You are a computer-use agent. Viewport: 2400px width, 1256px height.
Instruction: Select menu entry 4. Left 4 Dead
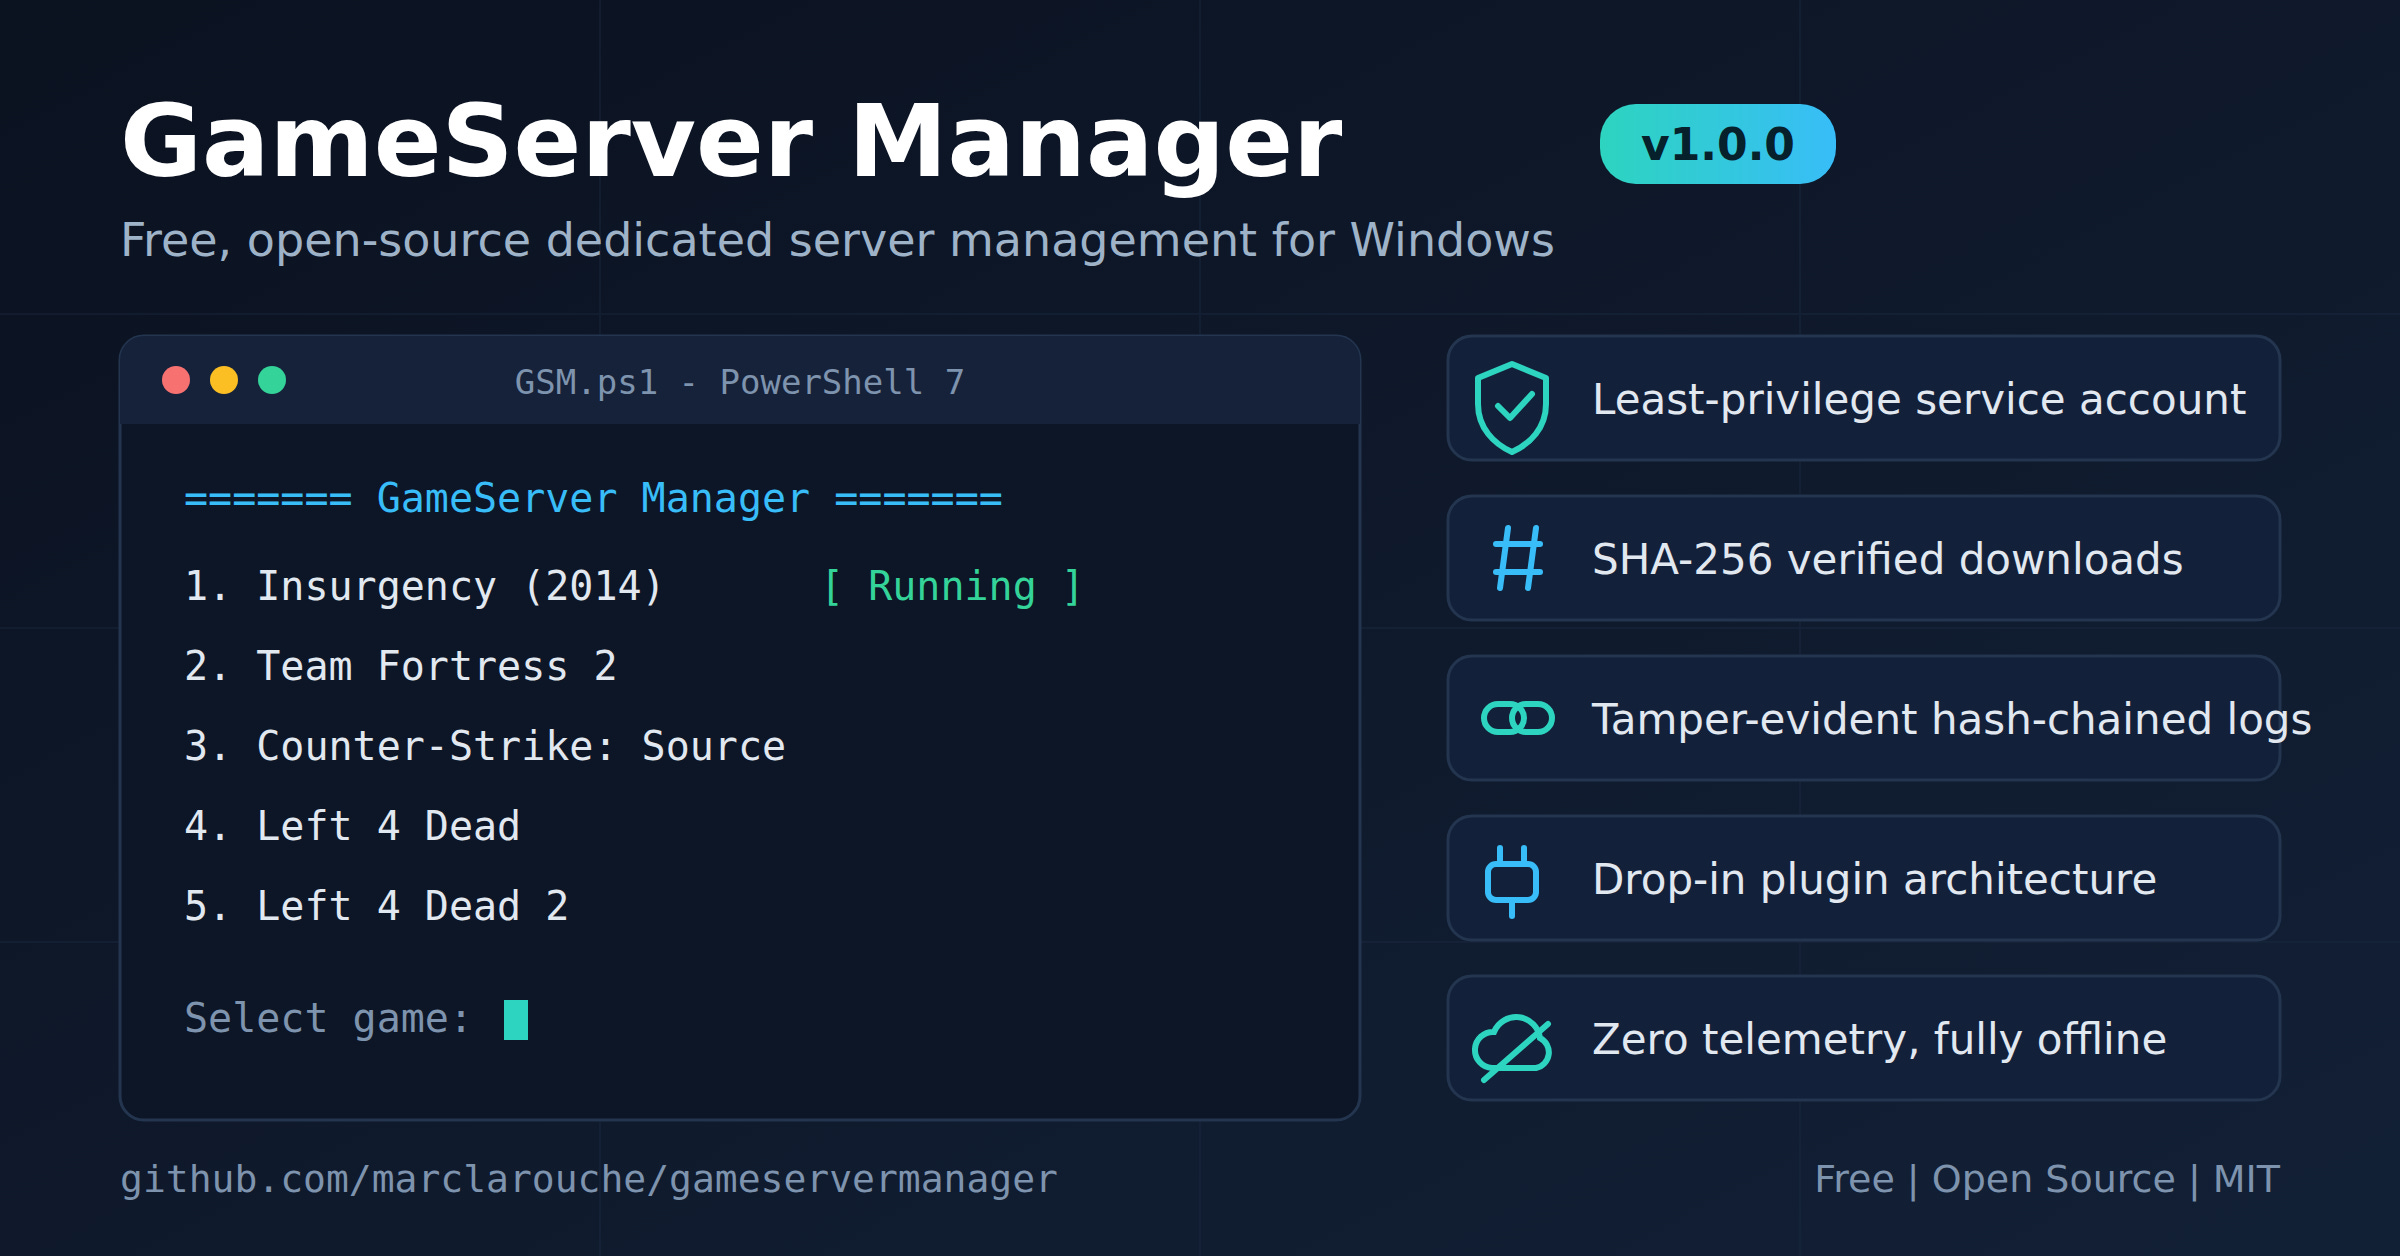[352, 826]
